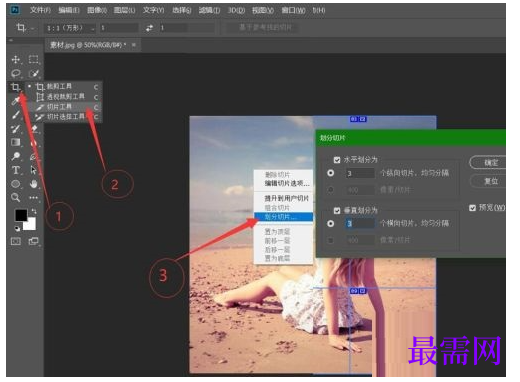The width and height of the screenshot is (520, 382).
Task: Select pixels-per-slice radio under 垂直划分为
Action: pos(331,240)
